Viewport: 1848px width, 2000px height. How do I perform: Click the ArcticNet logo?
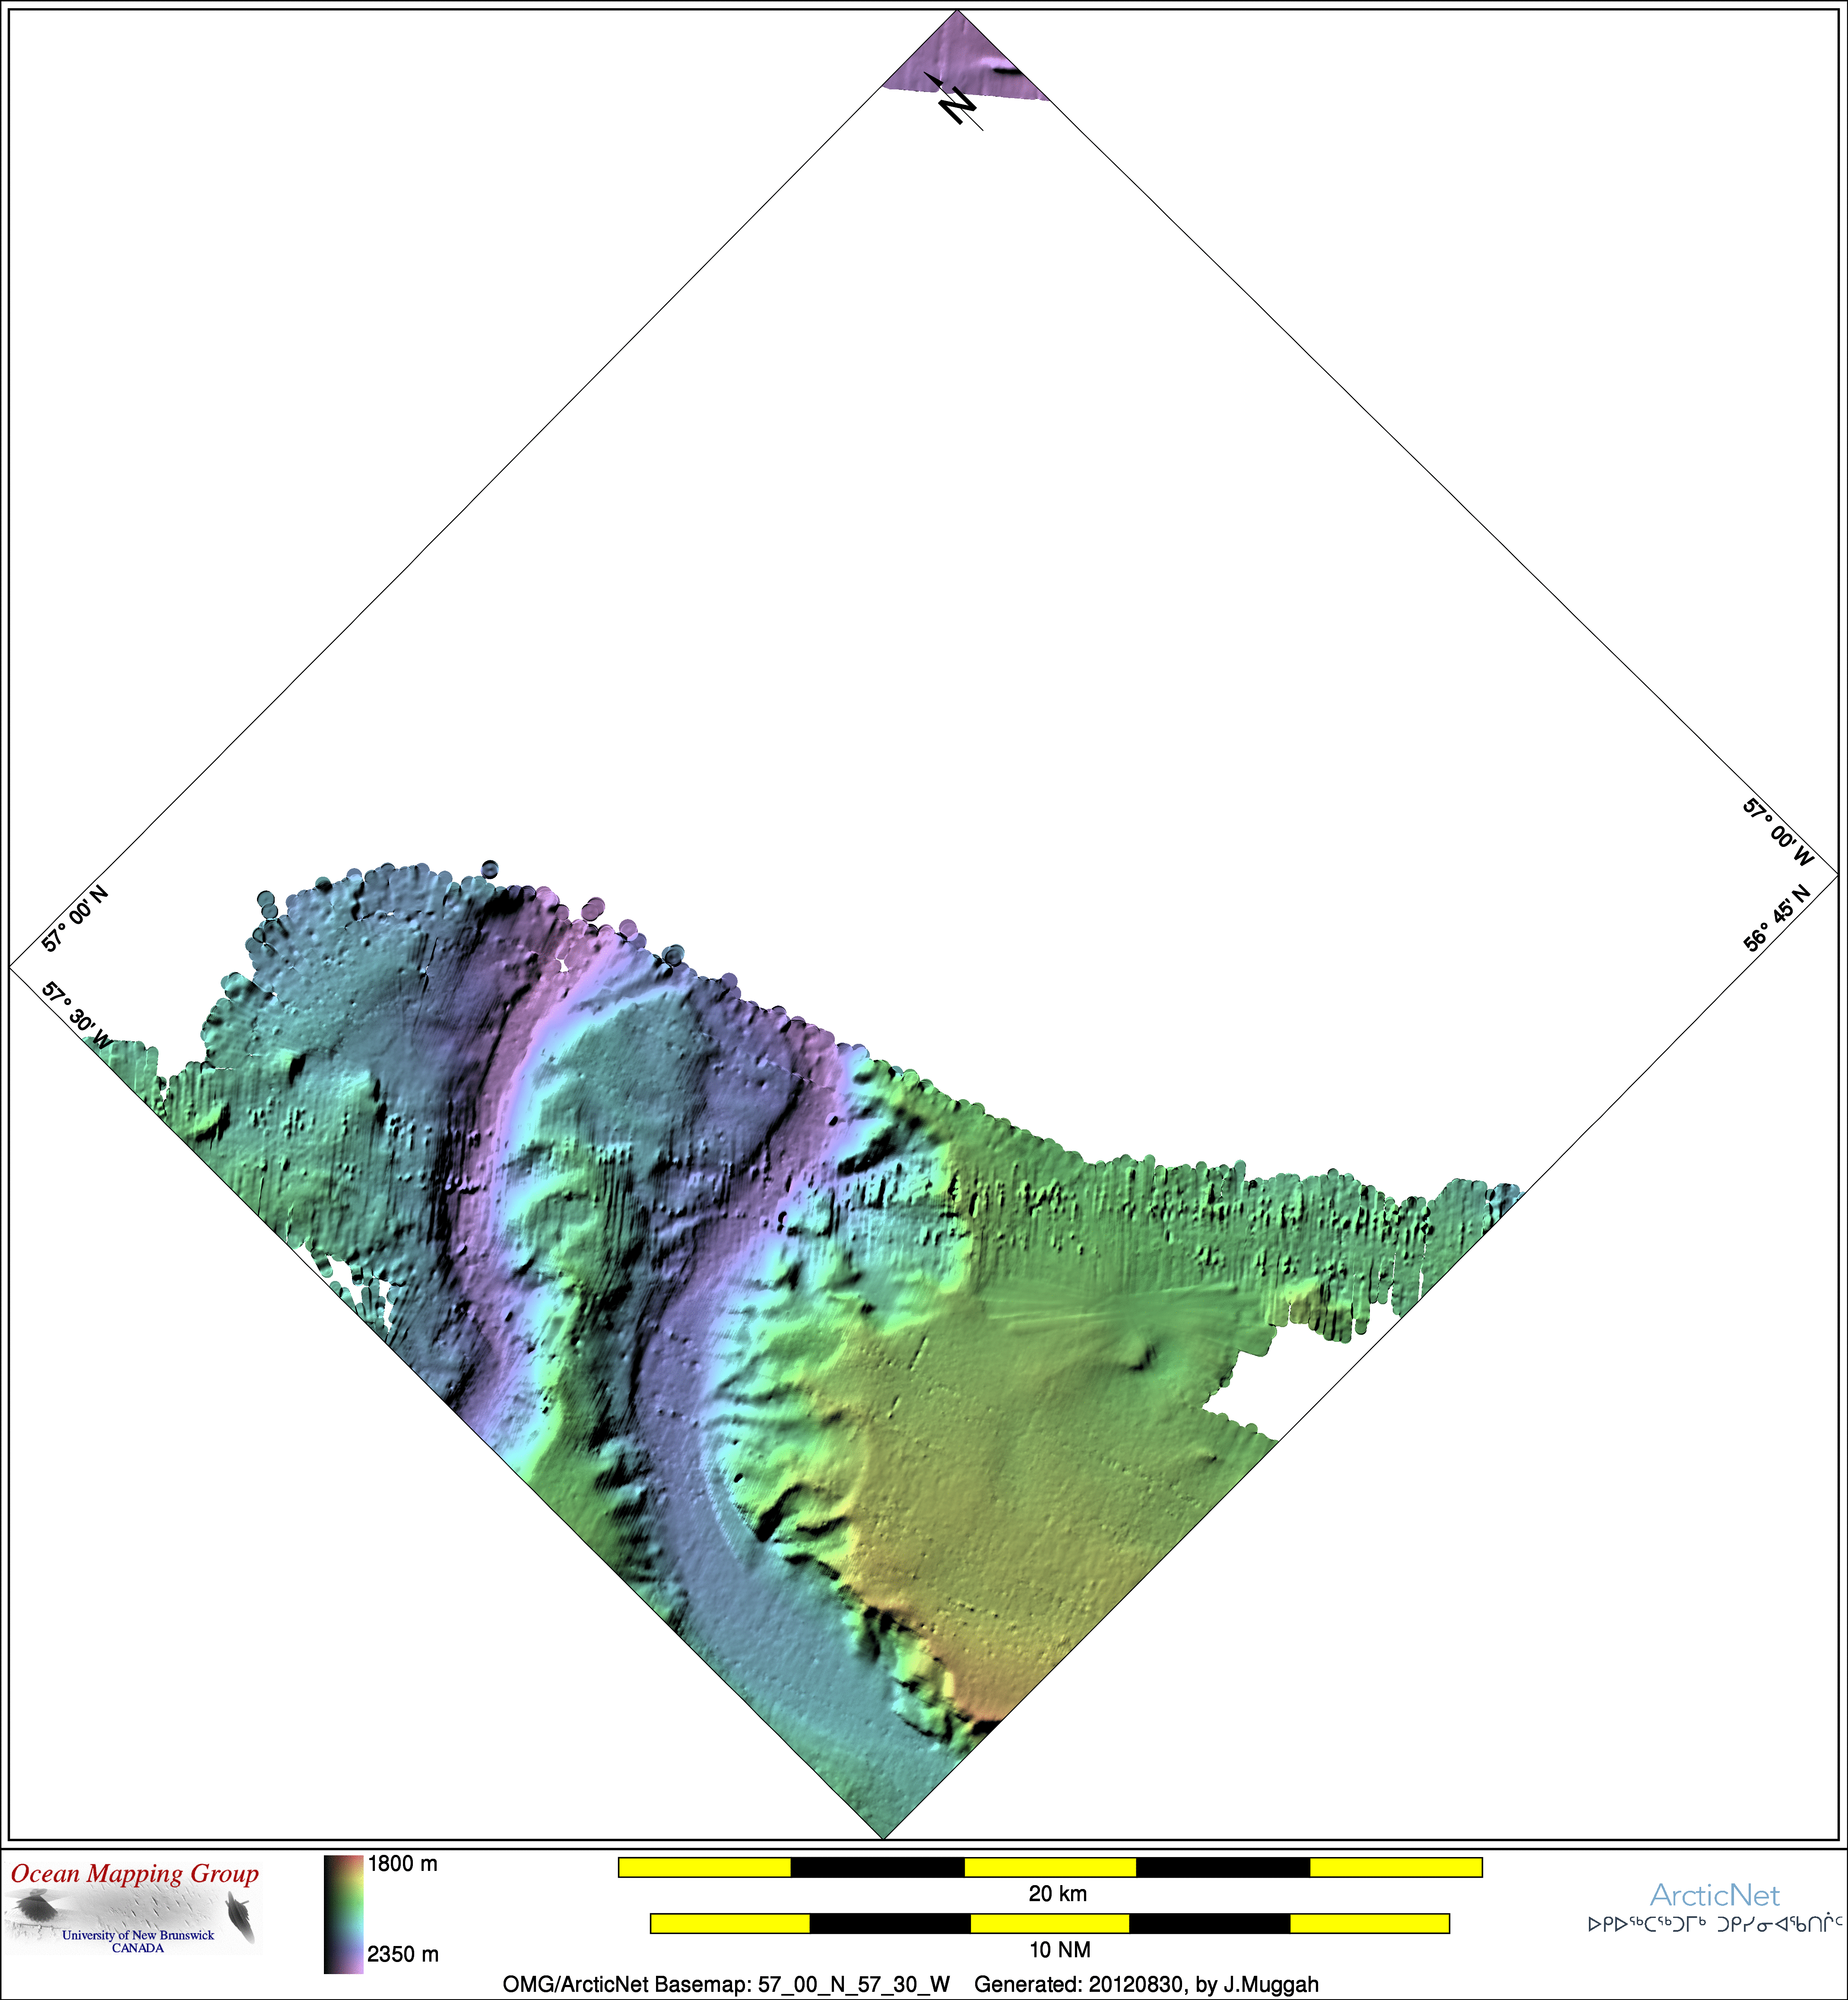tap(1714, 1895)
